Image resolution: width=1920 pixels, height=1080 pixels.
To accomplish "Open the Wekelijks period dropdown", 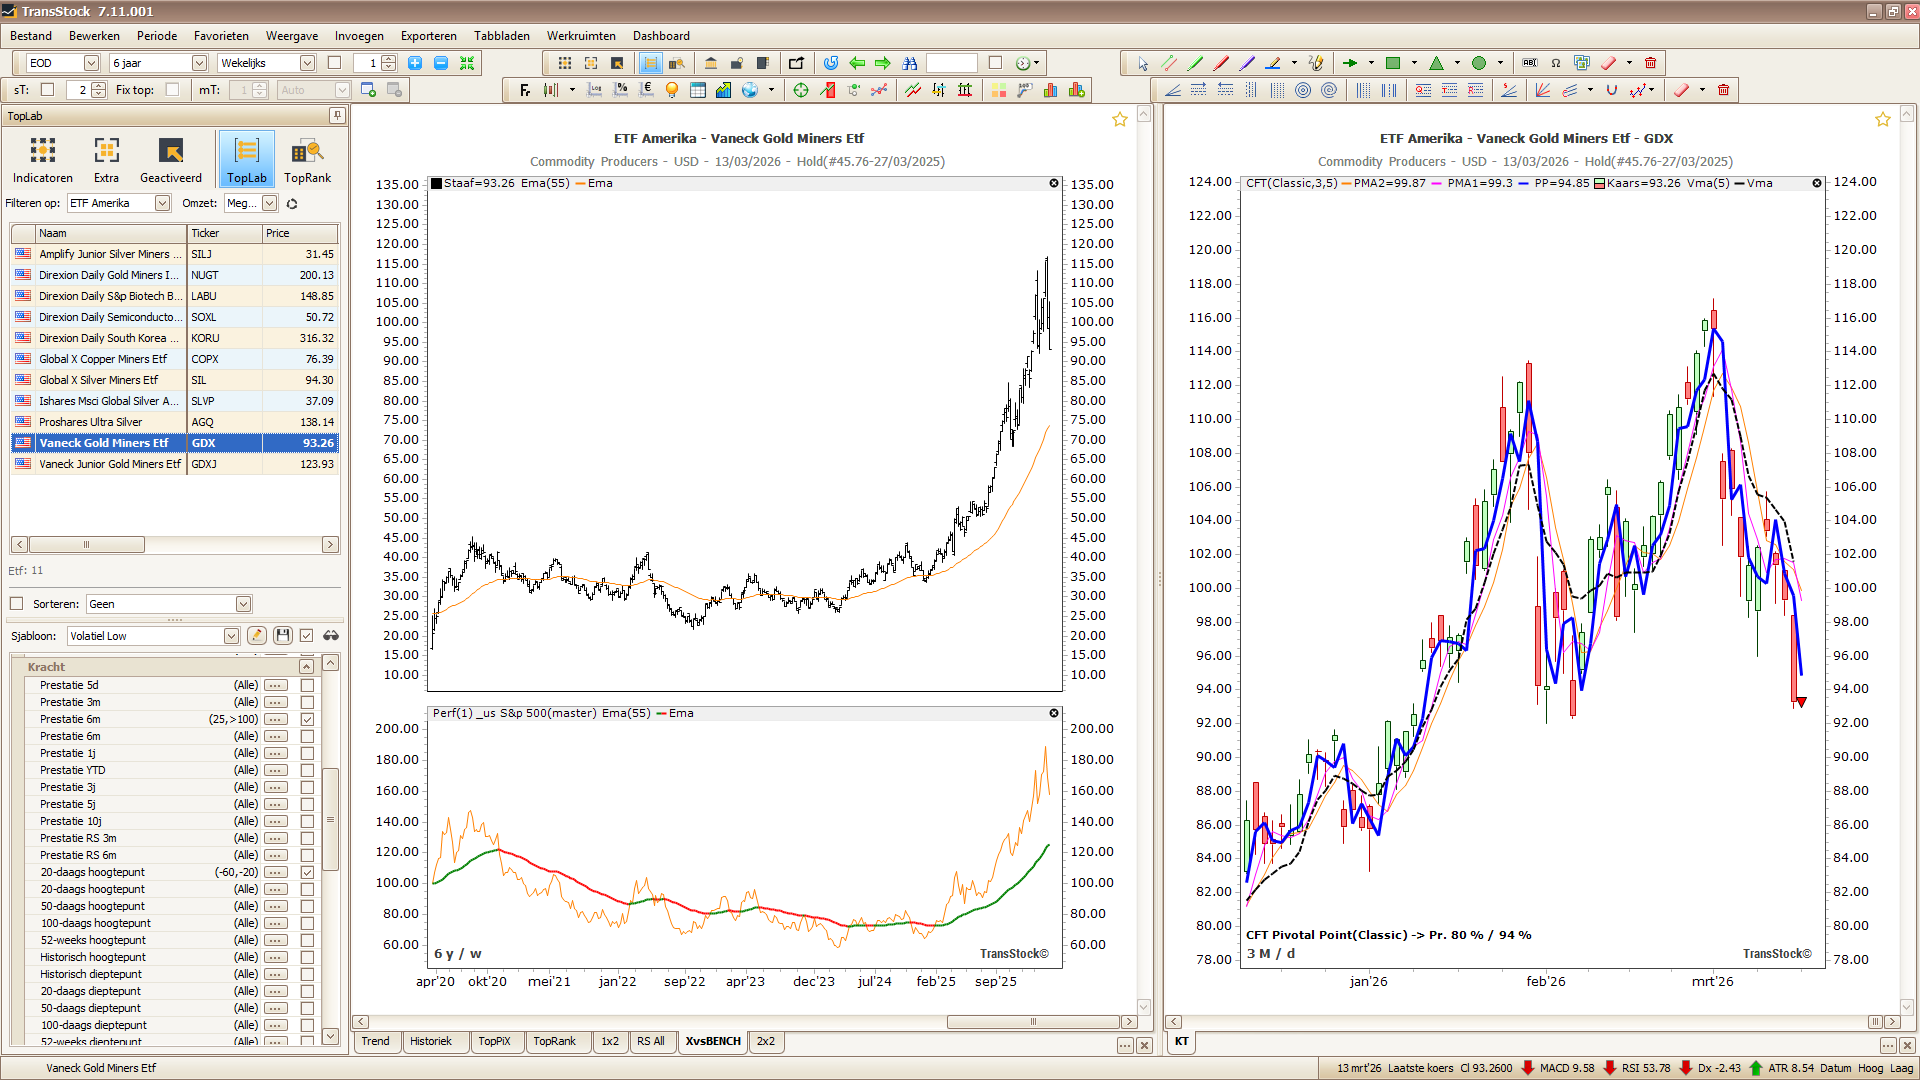I will pos(308,62).
